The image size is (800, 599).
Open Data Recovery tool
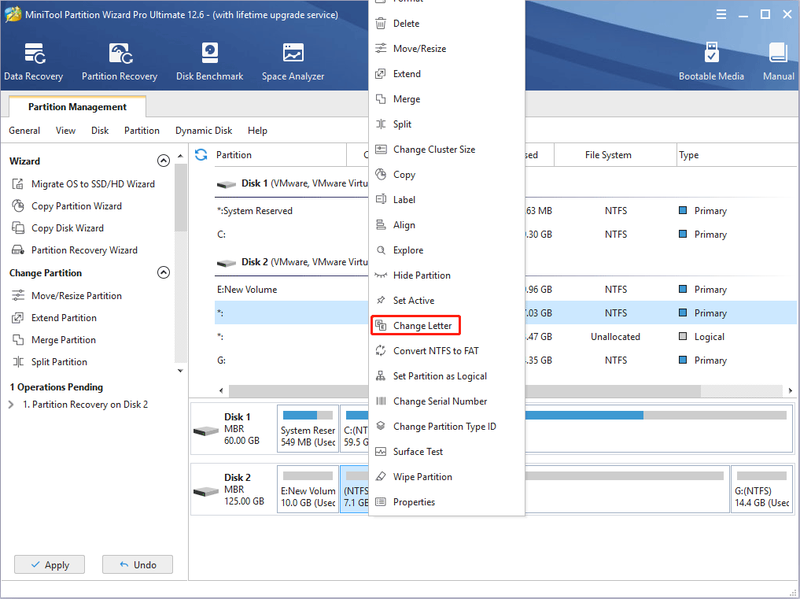[x=34, y=62]
